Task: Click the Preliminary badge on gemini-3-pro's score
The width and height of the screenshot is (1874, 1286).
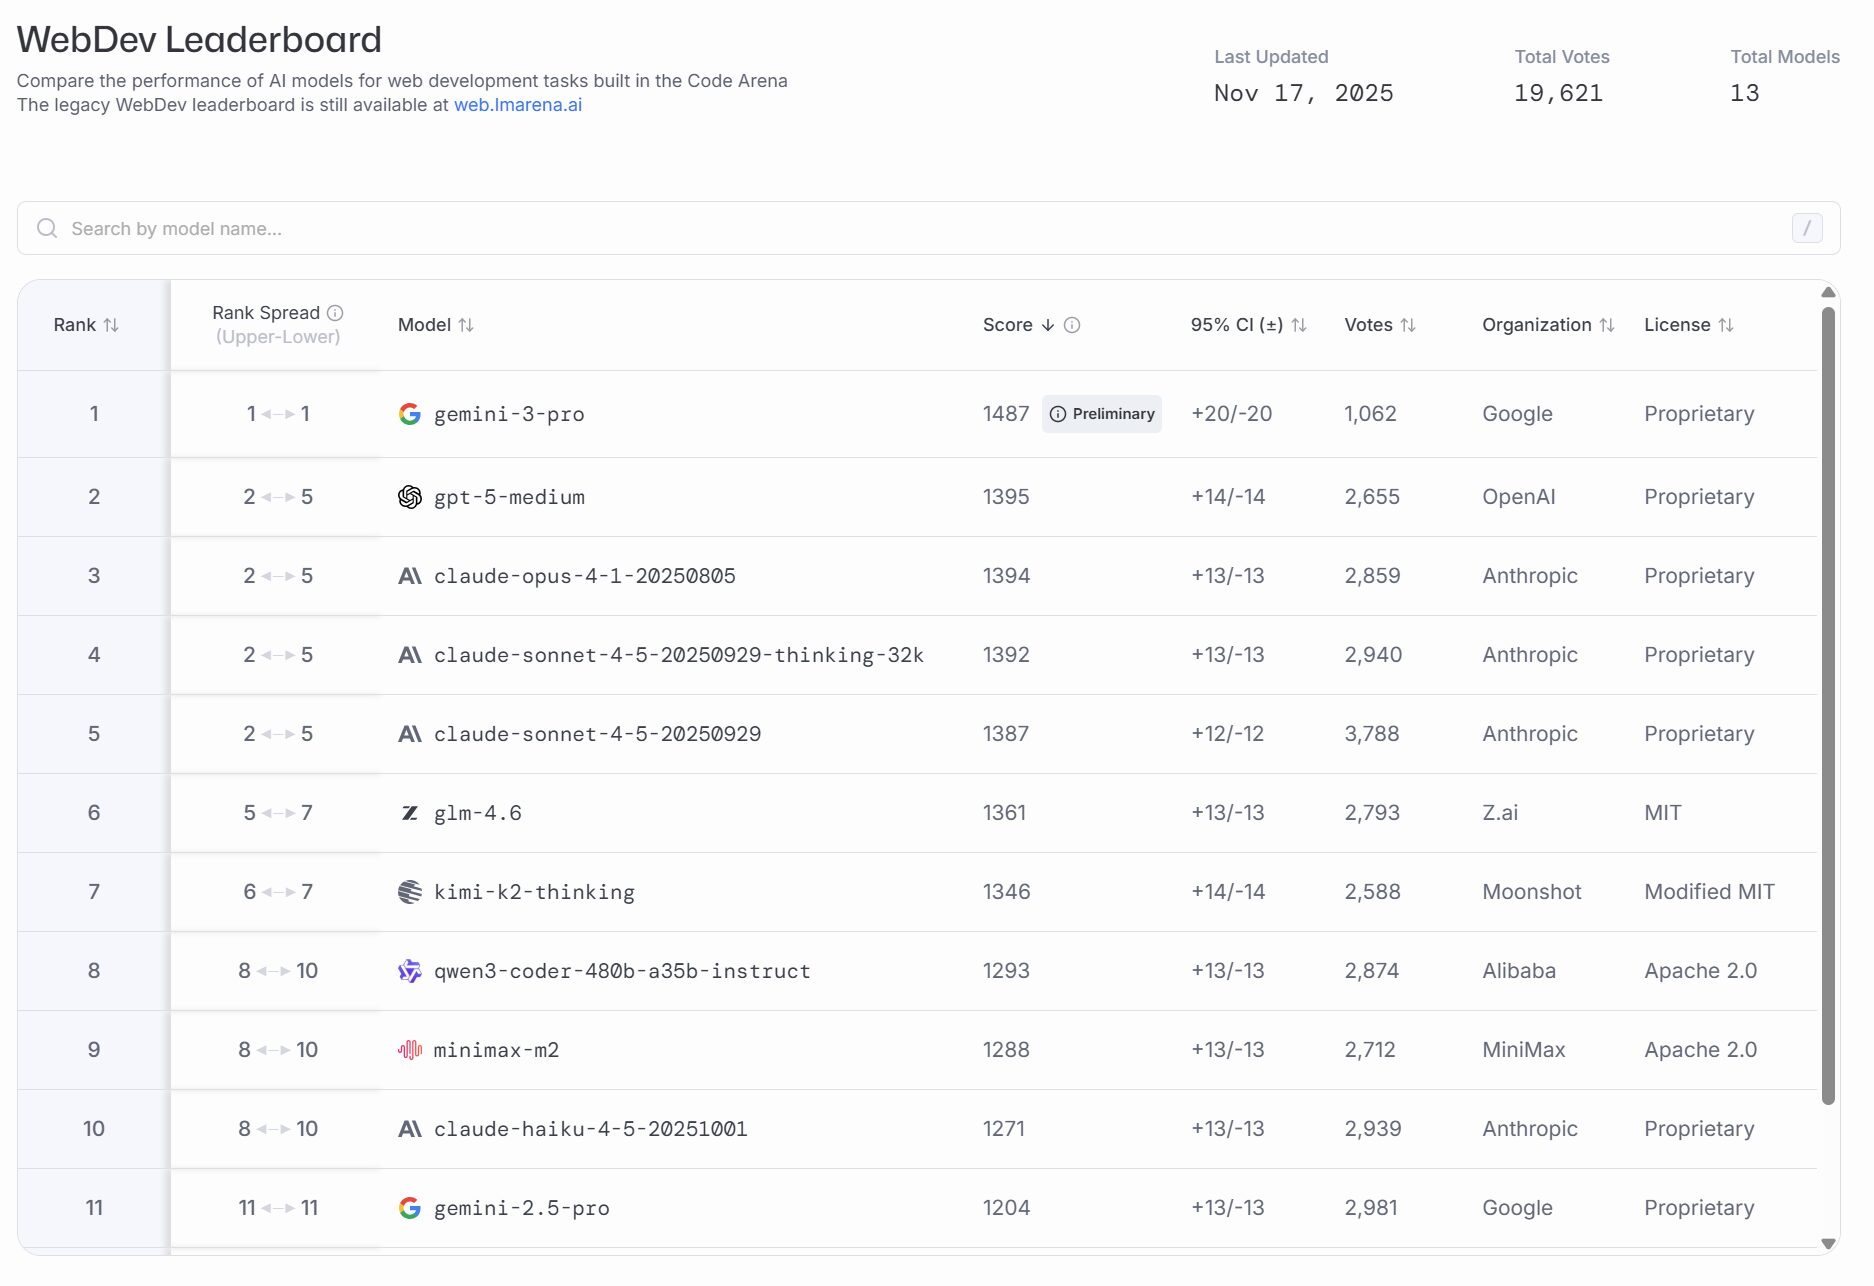Action: 1101,413
